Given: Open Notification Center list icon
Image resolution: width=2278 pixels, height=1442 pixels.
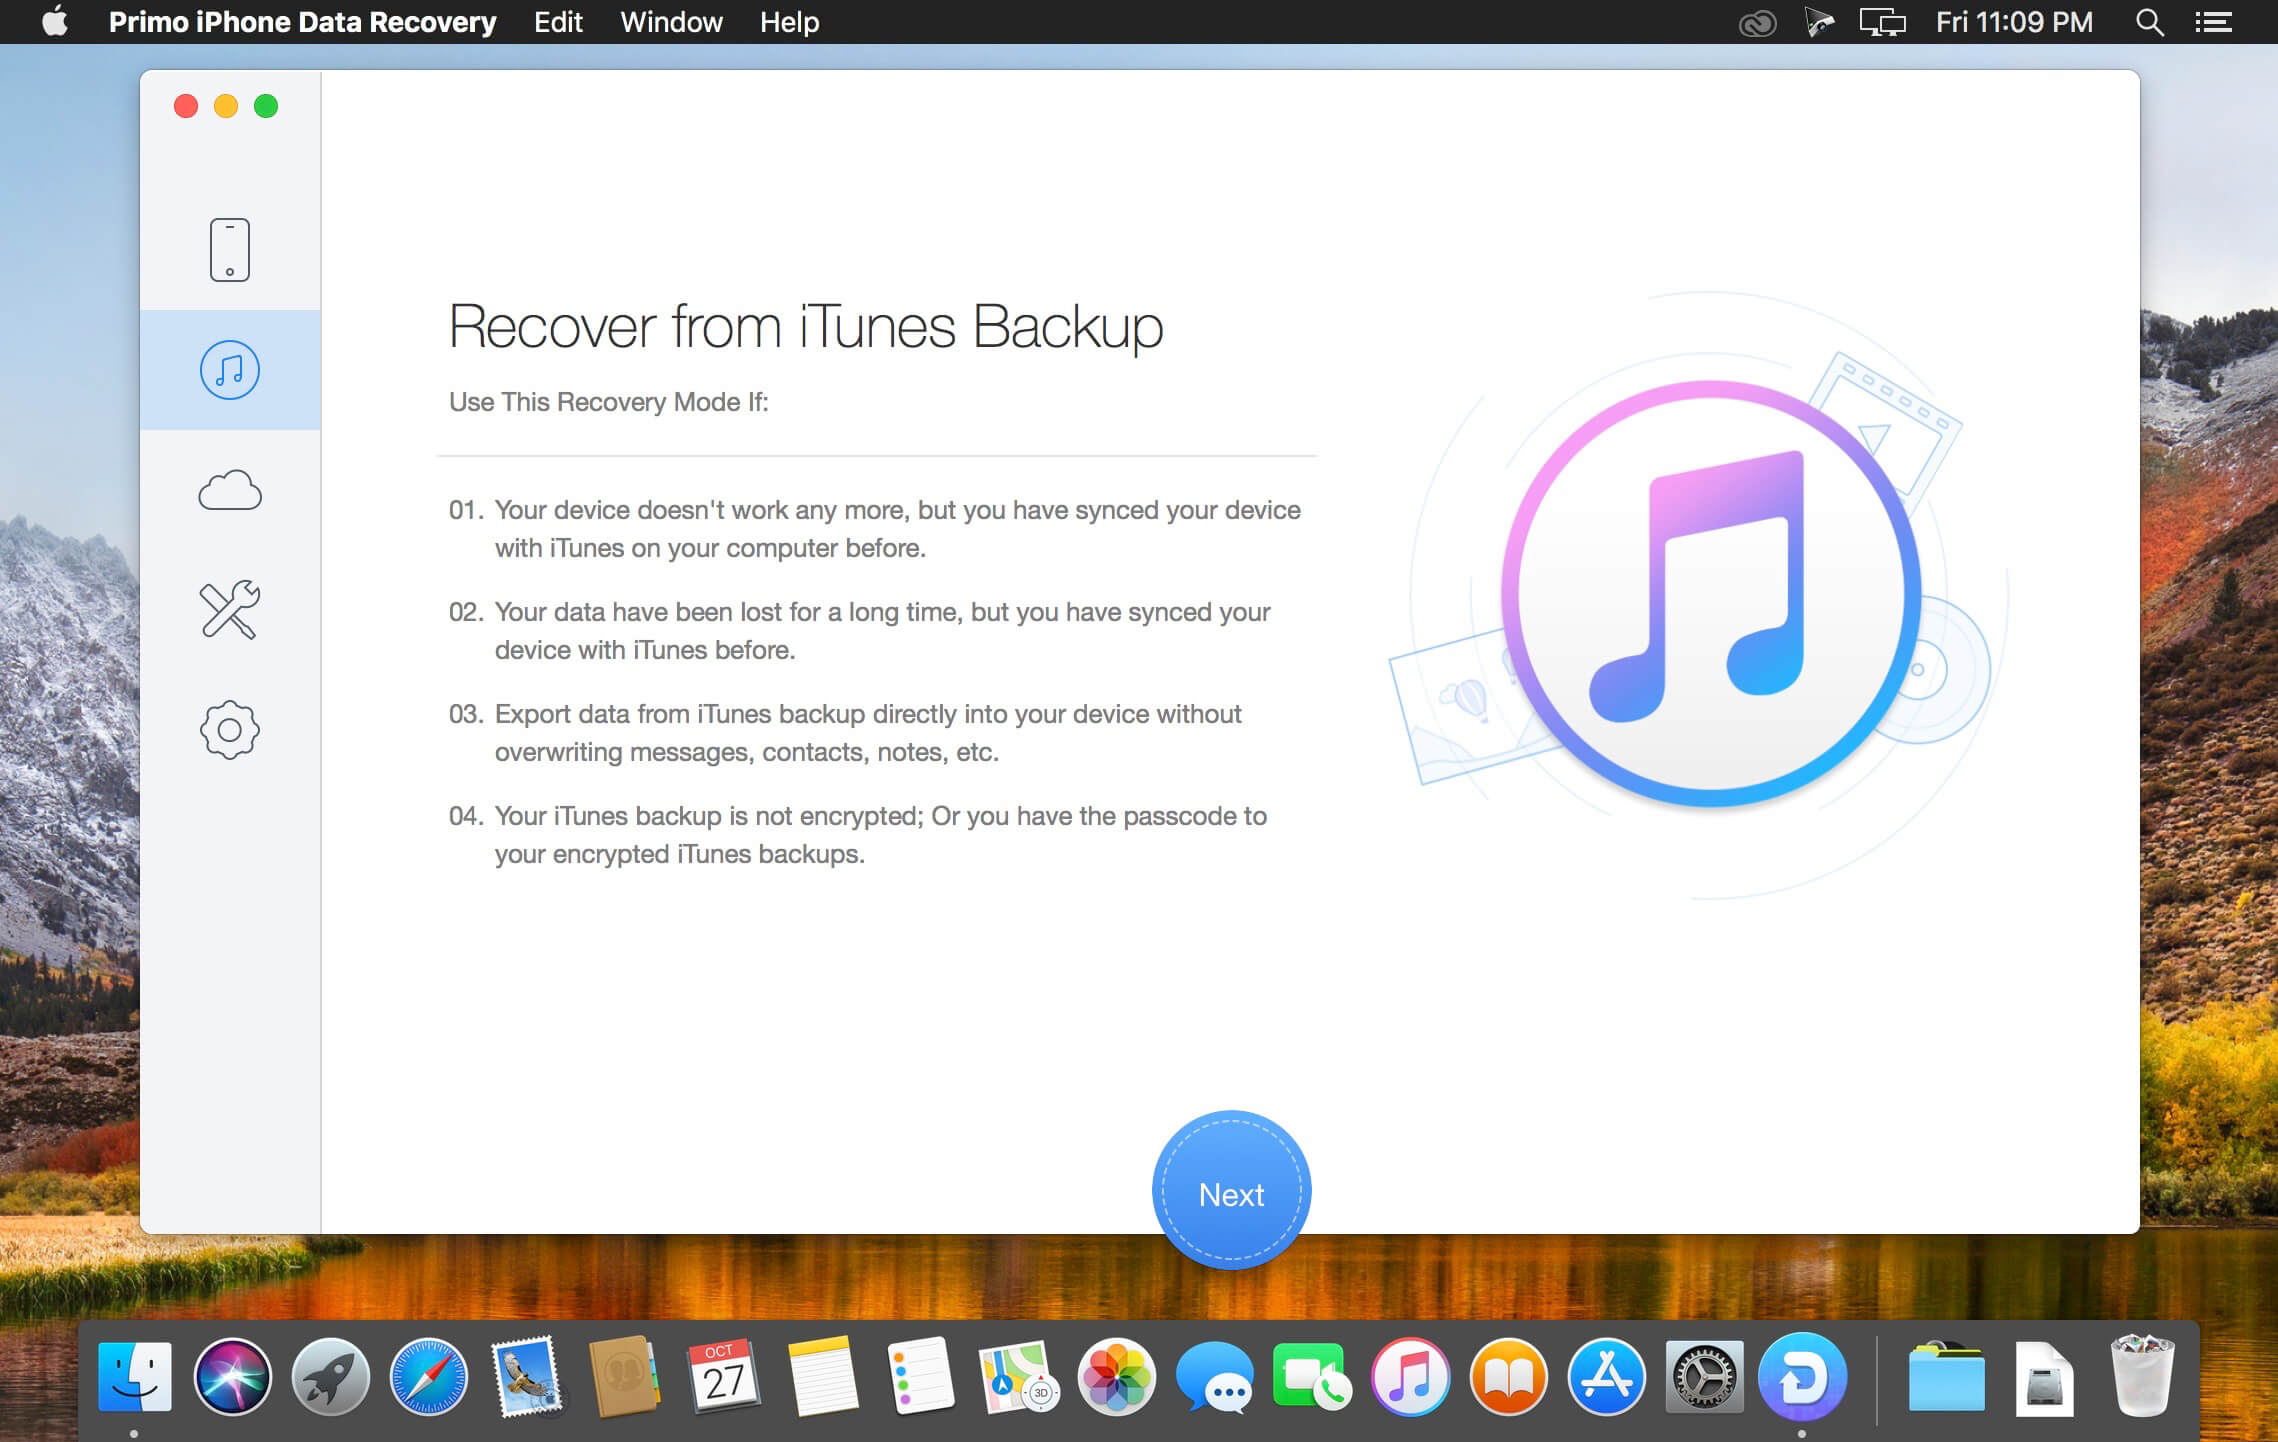Looking at the screenshot, I should [2213, 22].
